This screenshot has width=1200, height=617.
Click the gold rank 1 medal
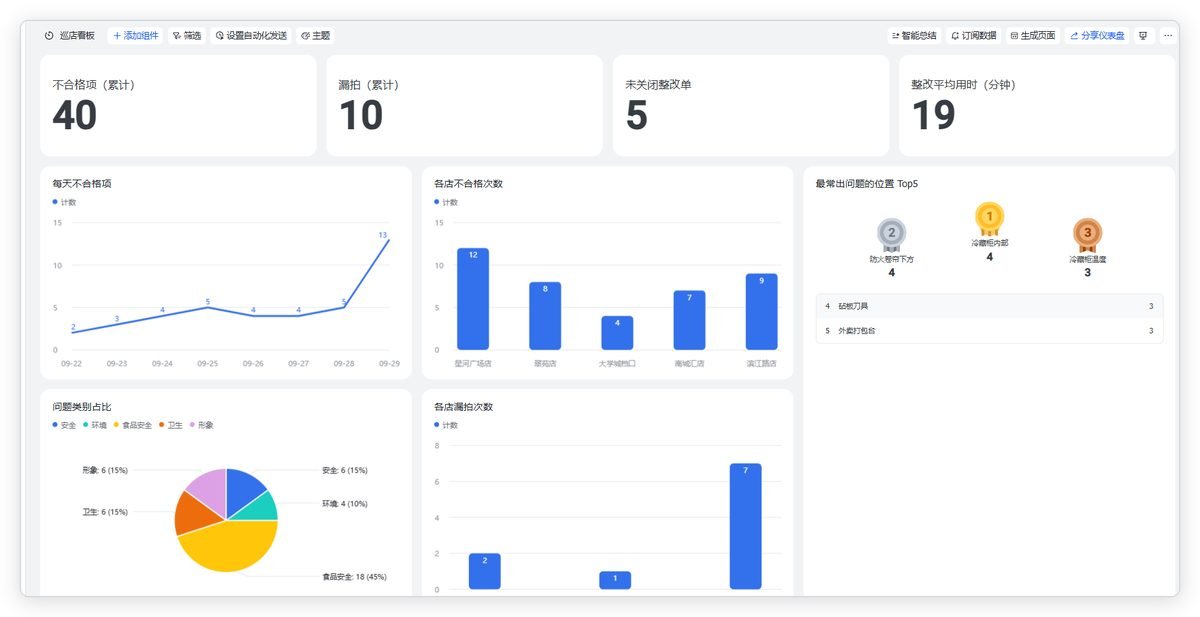[x=989, y=218]
